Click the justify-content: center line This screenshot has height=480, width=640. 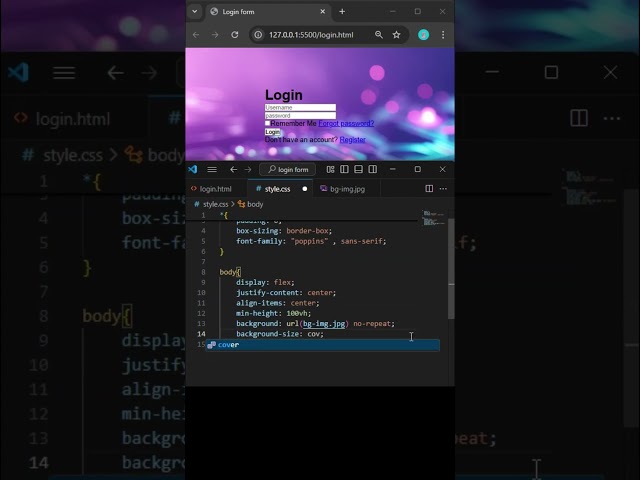tap(286, 293)
